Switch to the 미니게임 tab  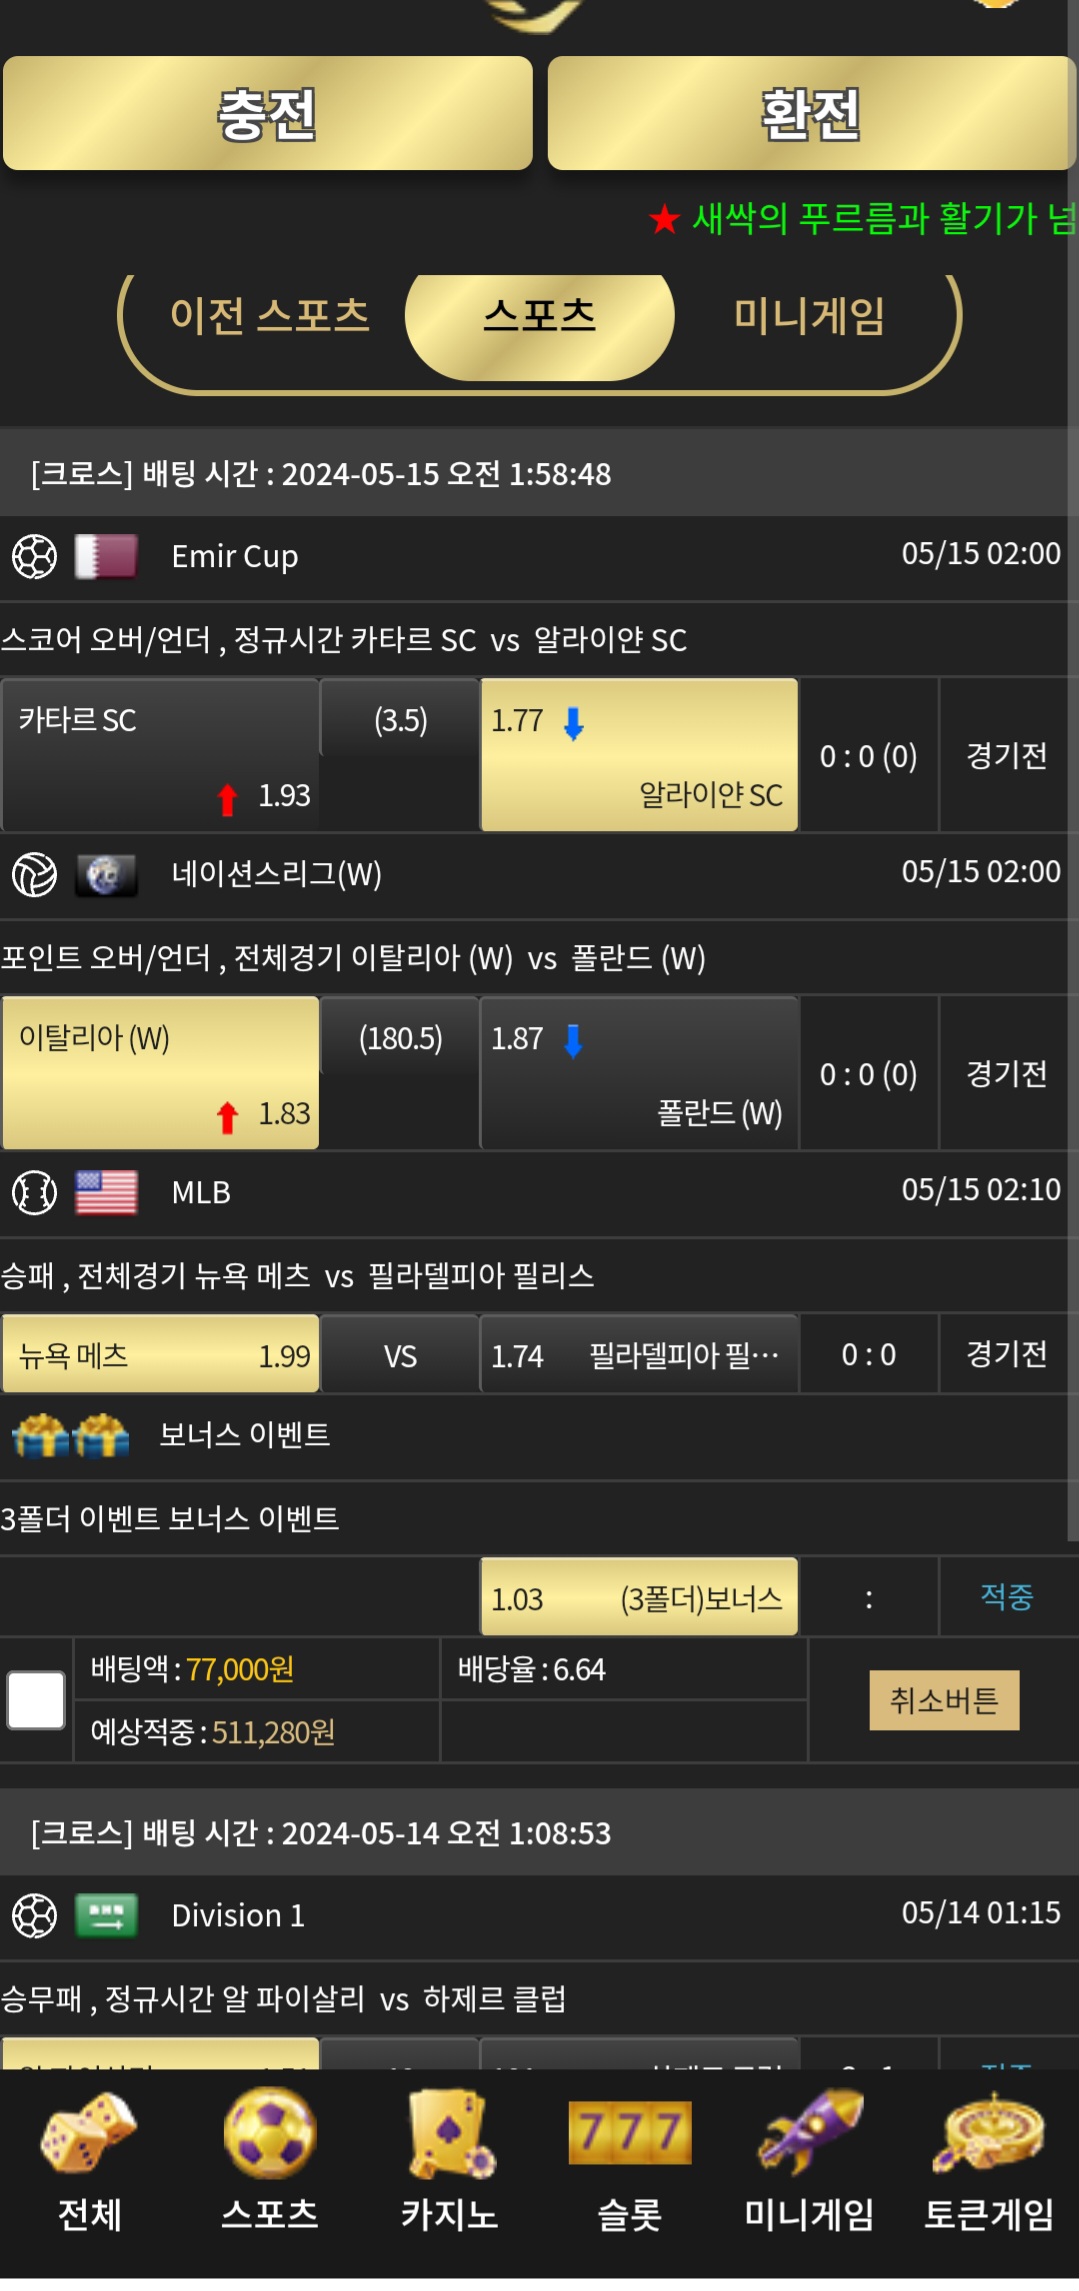[809, 316]
